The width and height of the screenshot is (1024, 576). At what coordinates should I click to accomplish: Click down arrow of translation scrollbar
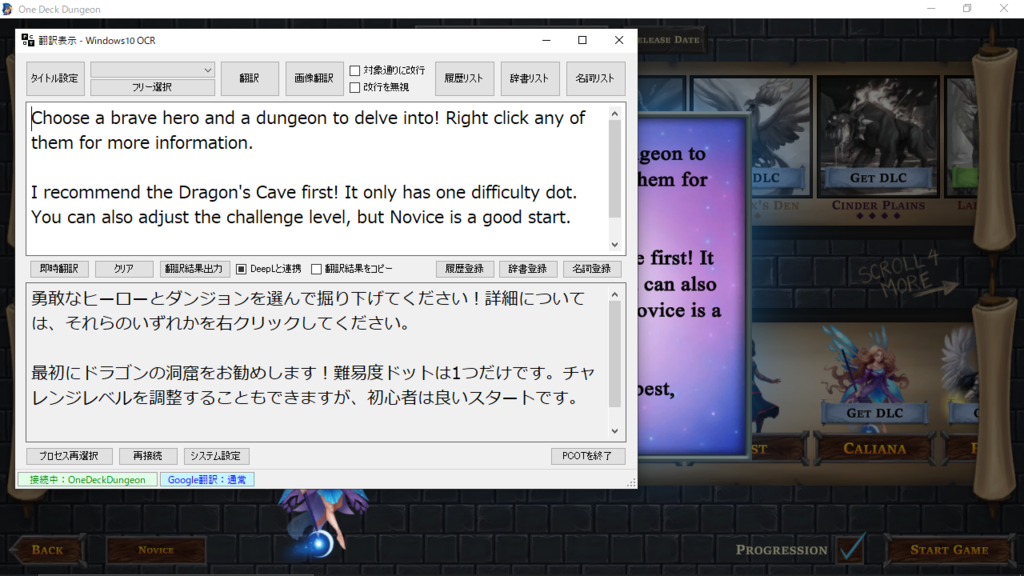(x=615, y=430)
